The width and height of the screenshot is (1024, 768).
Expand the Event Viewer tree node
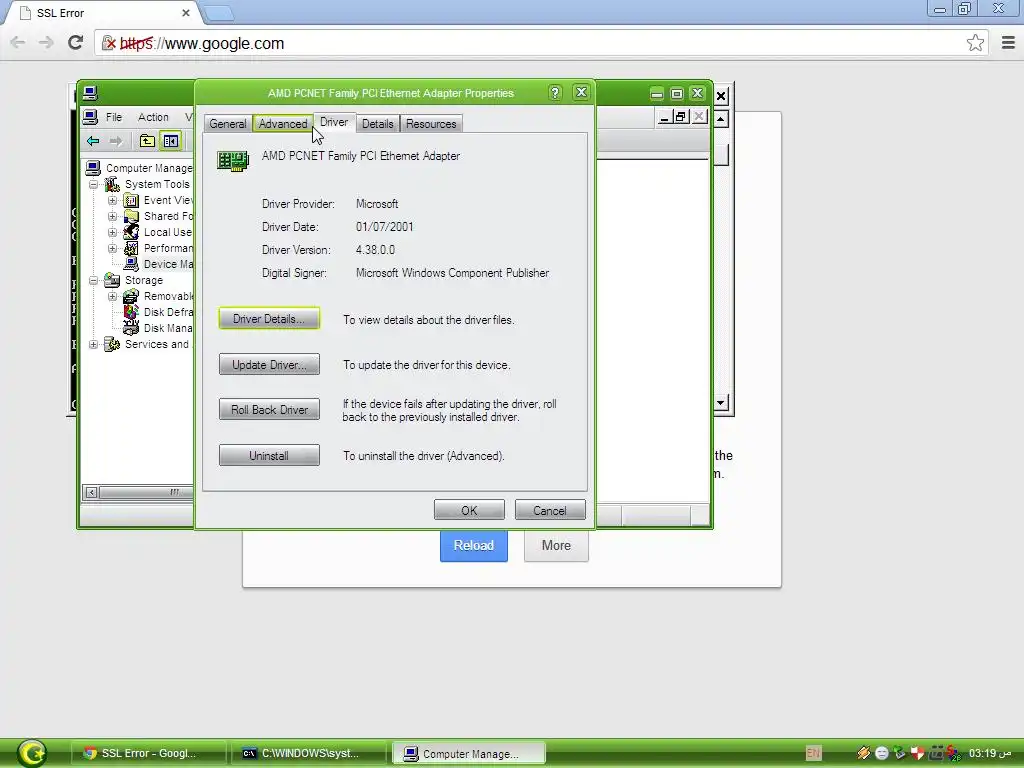pyautogui.click(x=112, y=200)
